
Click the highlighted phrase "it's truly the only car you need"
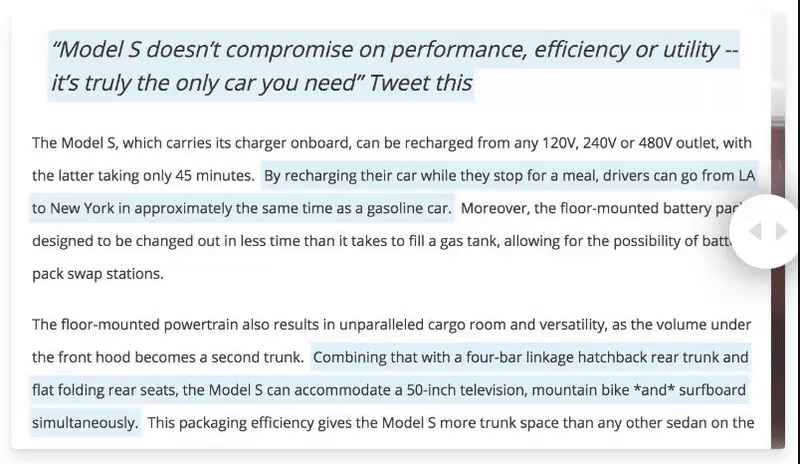[x=204, y=83]
